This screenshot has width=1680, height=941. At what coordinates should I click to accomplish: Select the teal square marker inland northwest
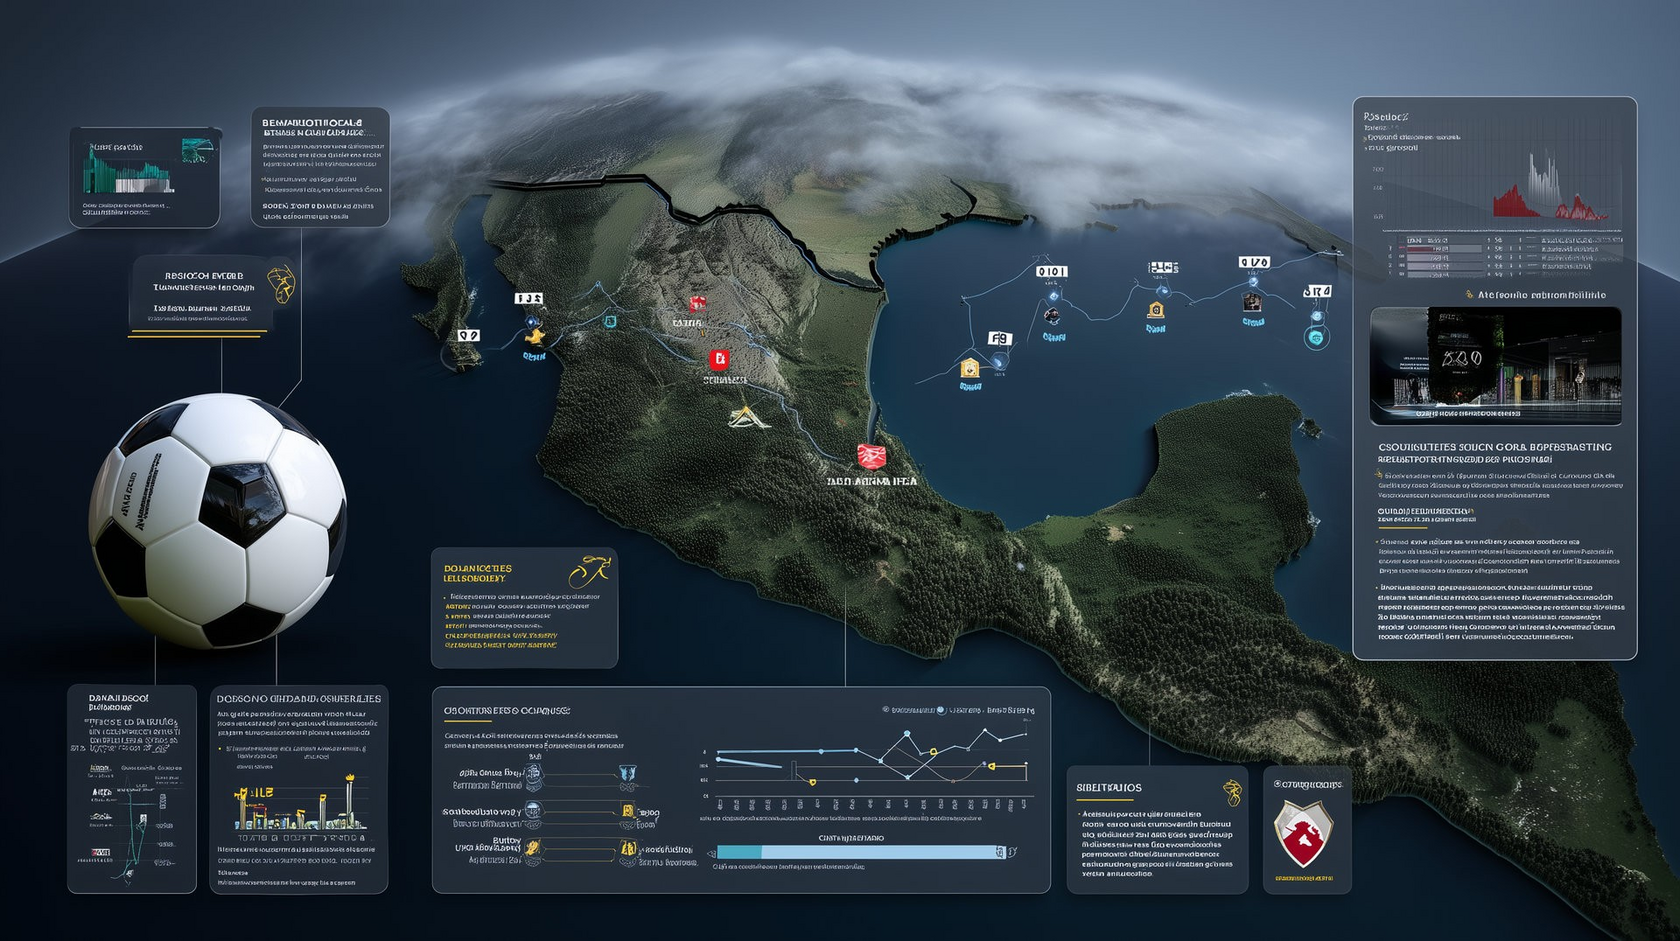pyautogui.click(x=609, y=321)
